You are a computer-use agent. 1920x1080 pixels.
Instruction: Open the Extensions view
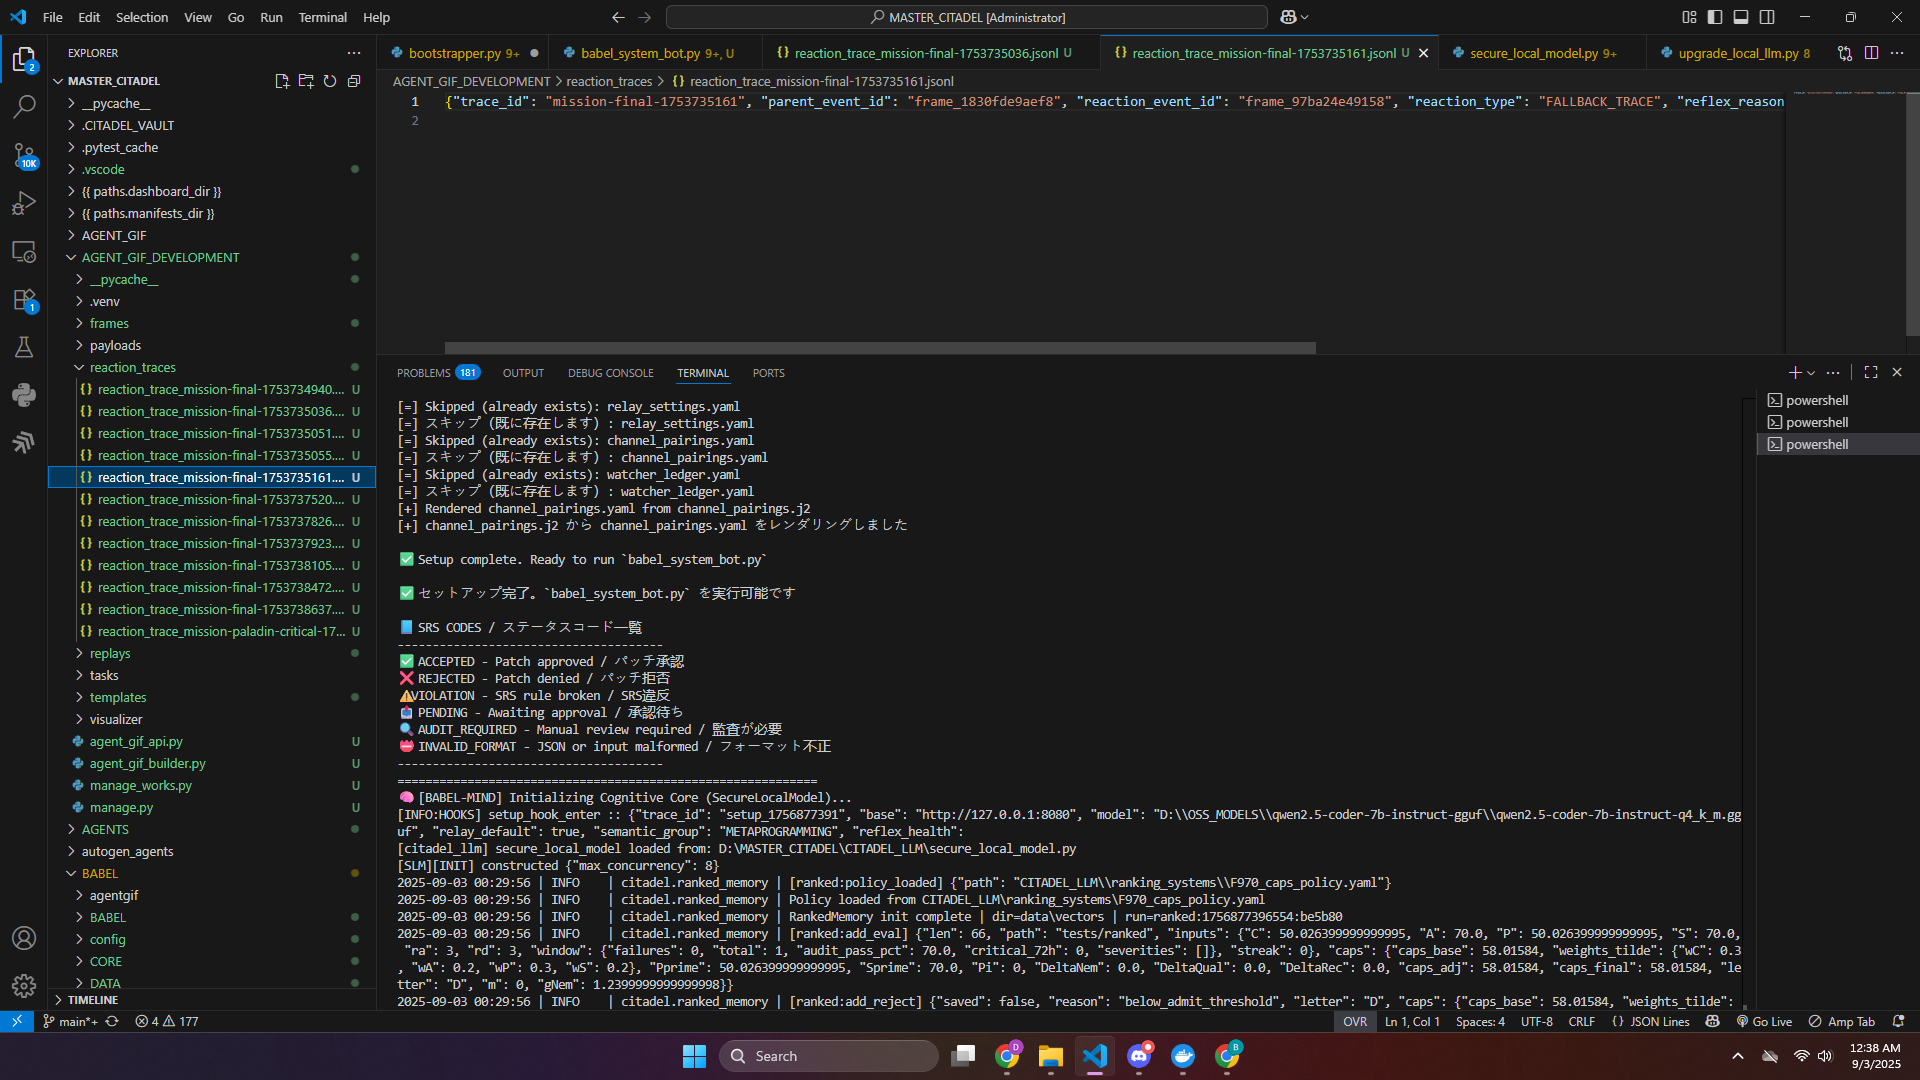pyautogui.click(x=24, y=300)
